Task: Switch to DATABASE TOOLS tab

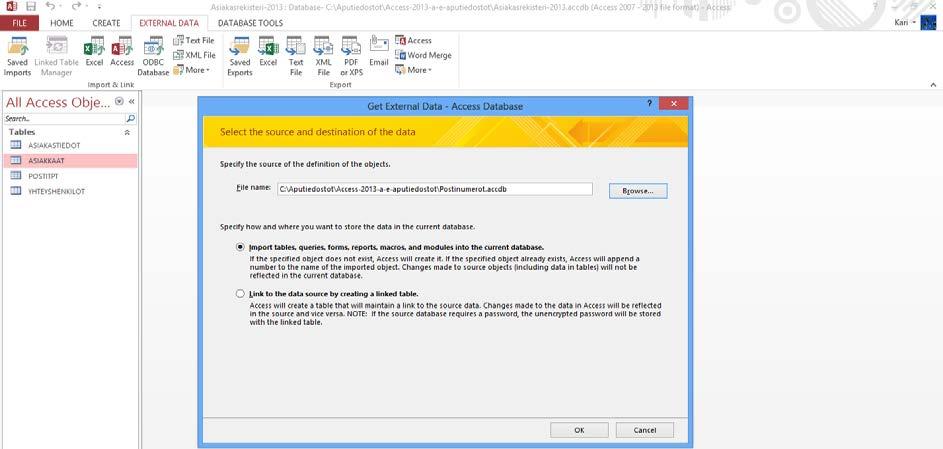Action: [x=250, y=23]
